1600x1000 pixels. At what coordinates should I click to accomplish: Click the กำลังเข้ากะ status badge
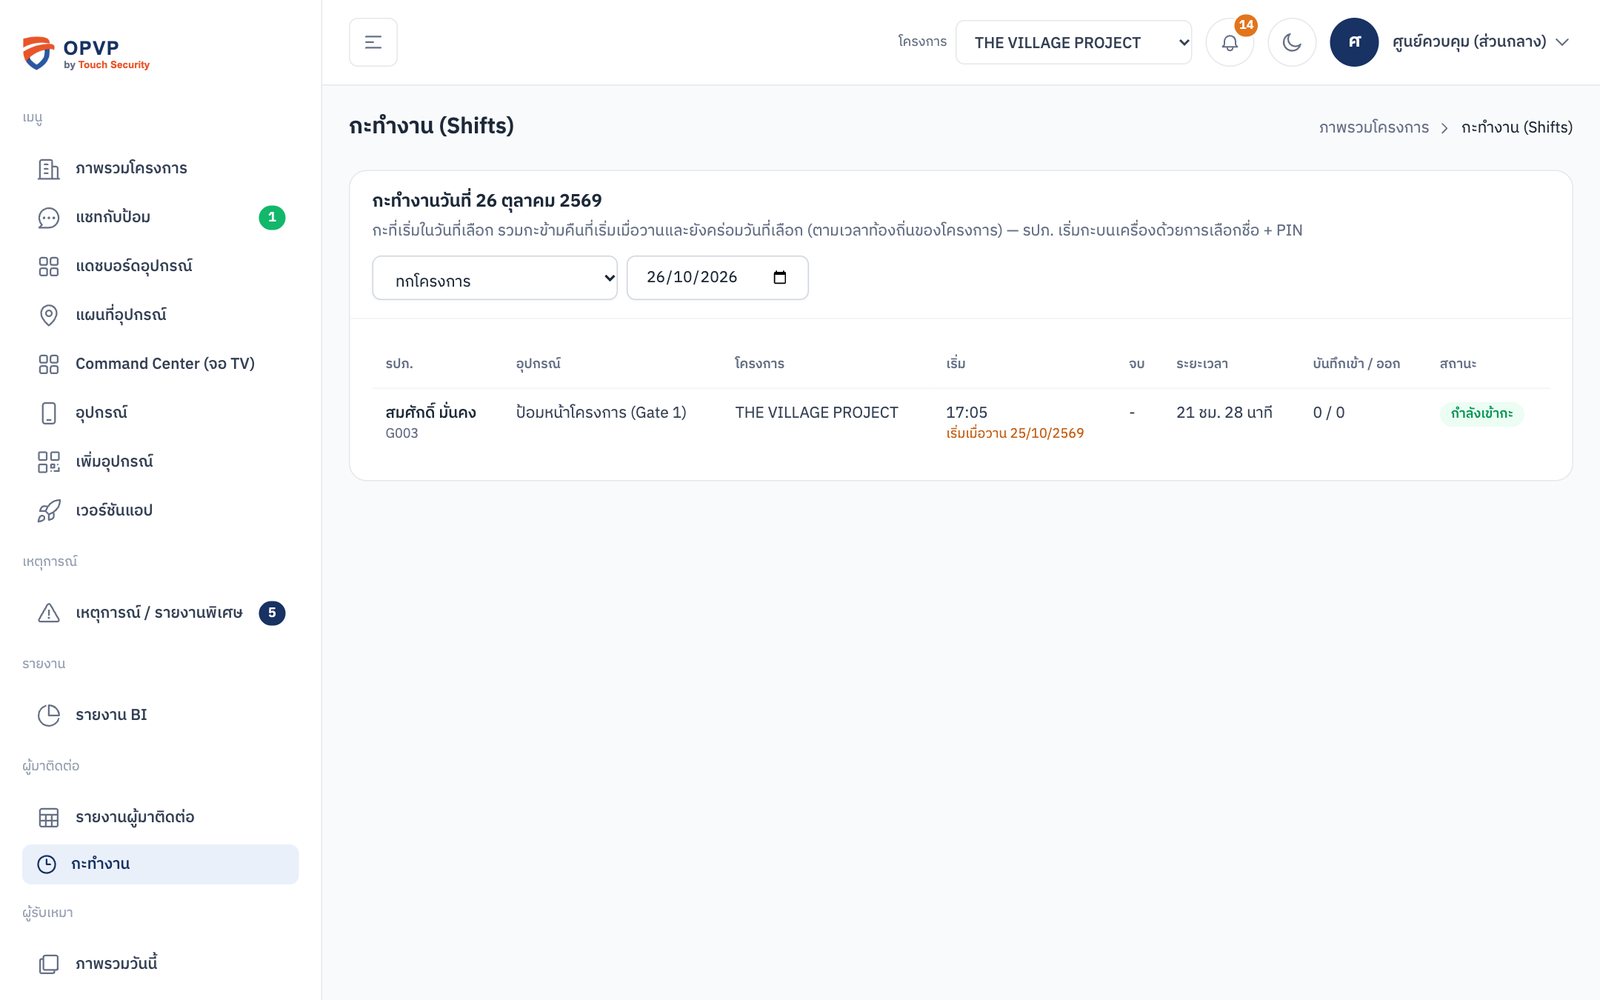(1481, 413)
